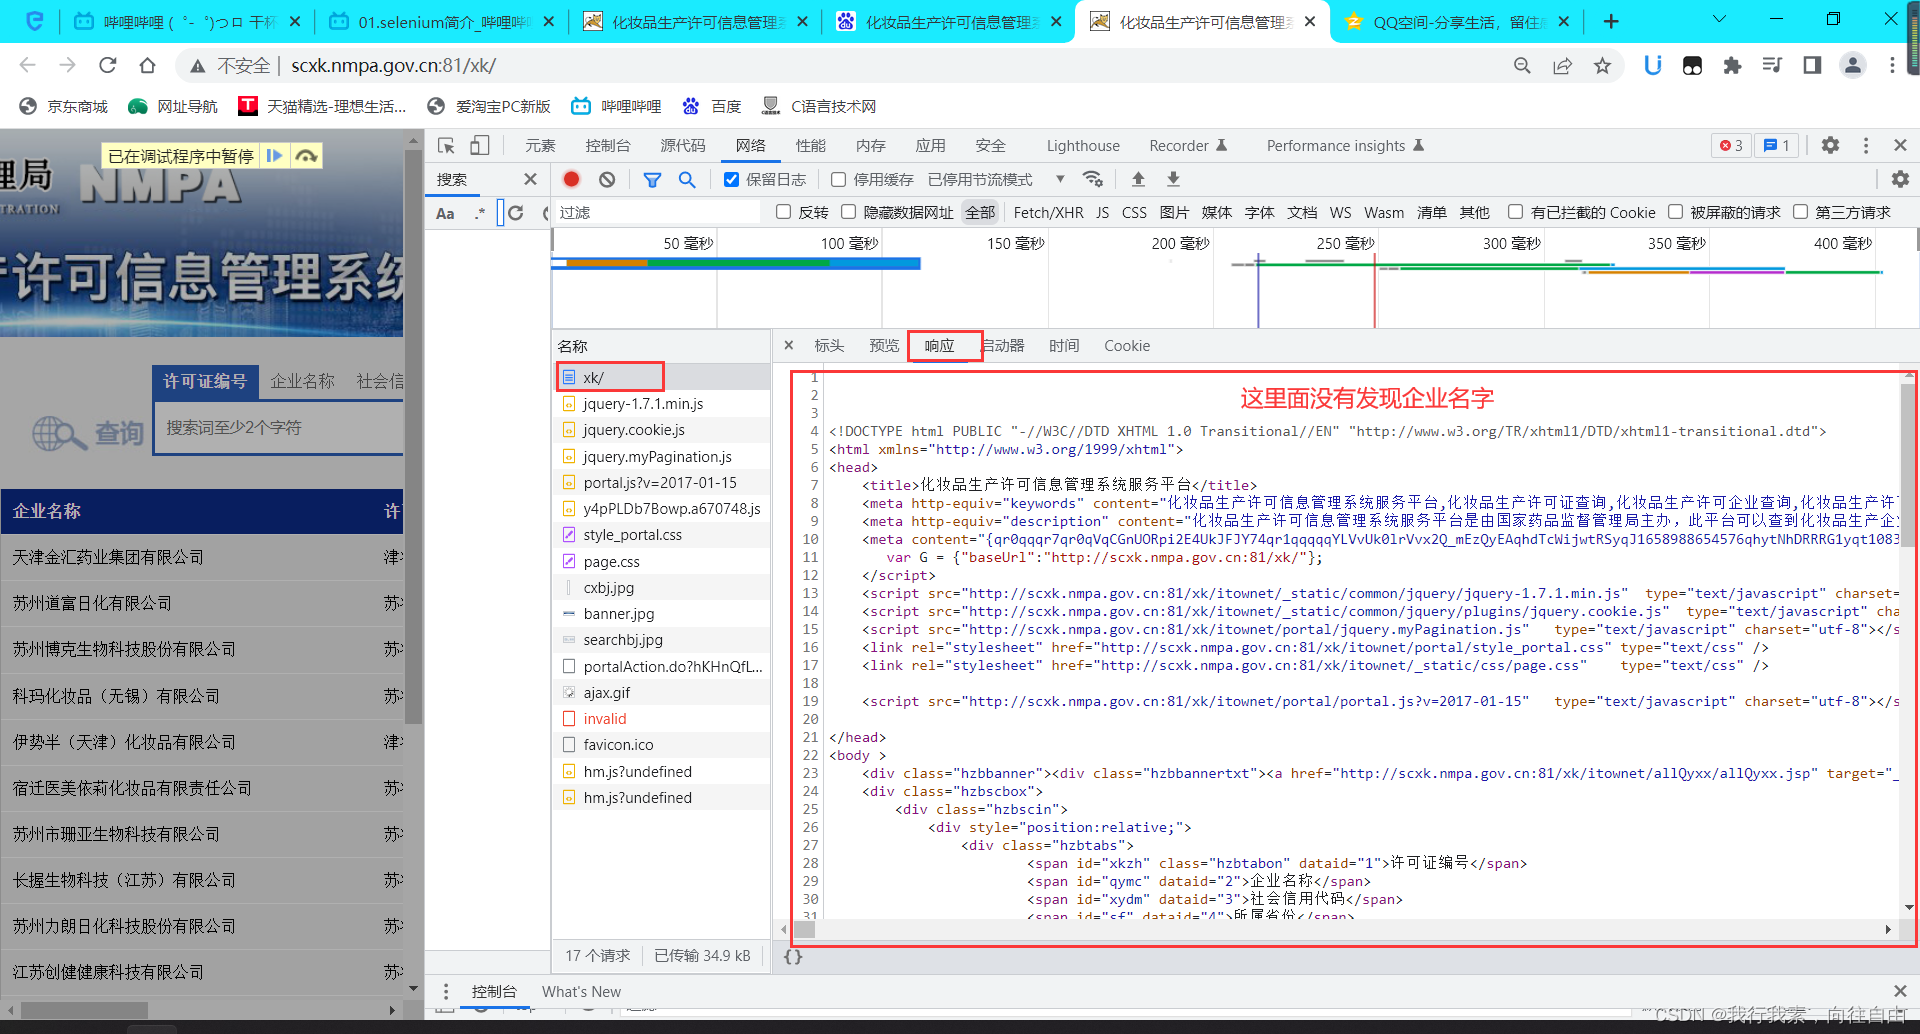Select the 企业名称 search tab on webpage
Viewport: 1920px width, 1034px height.
(x=302, y=381)
